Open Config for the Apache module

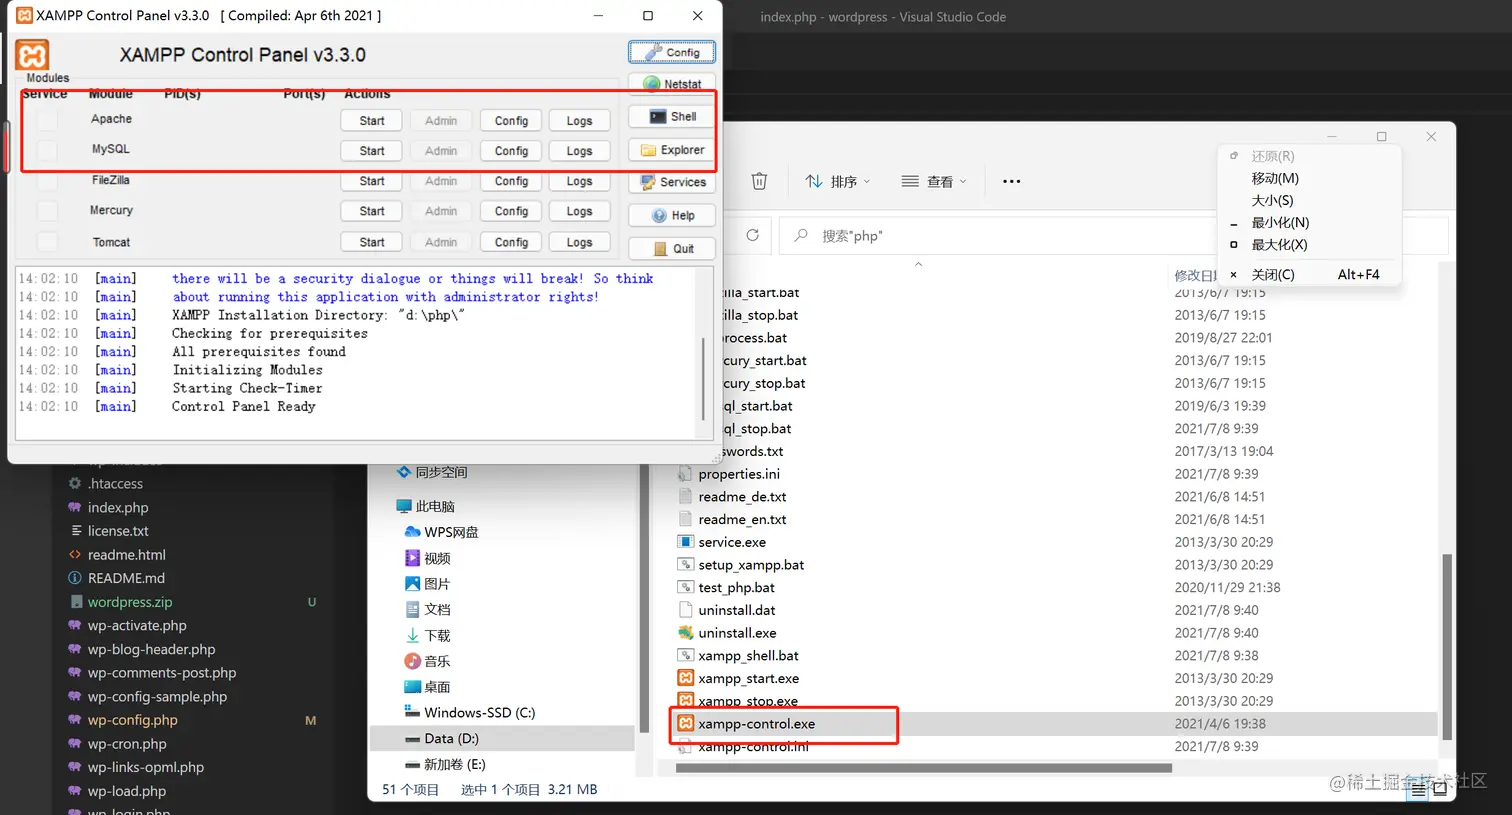[511, 120]
